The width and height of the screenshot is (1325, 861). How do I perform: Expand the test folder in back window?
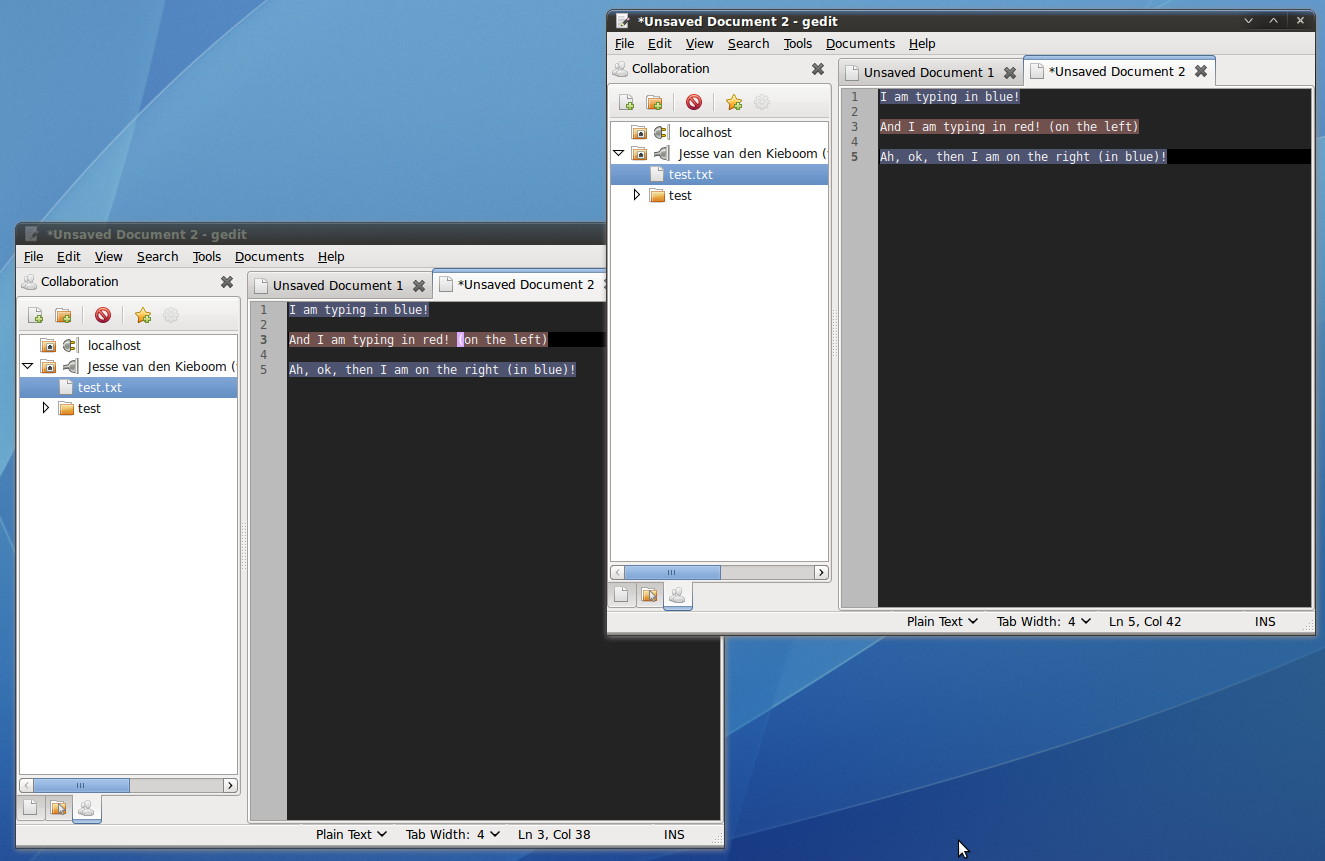pos(46,408)
